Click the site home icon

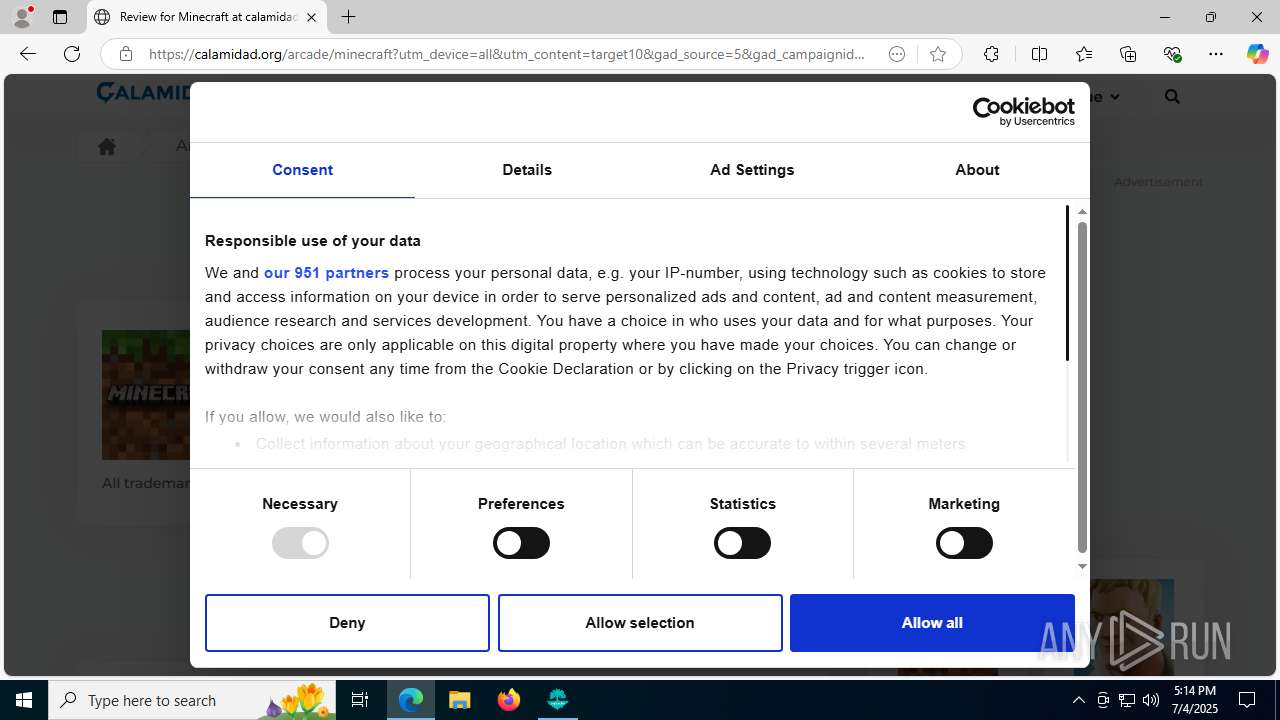coord(107,147)
